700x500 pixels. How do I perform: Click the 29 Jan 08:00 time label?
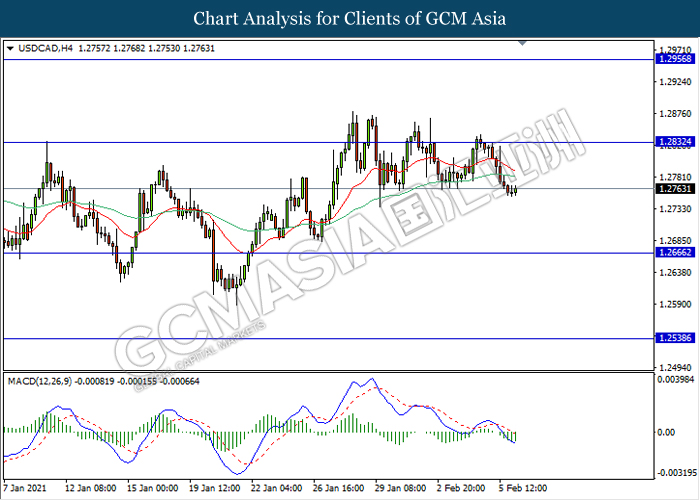401,488
